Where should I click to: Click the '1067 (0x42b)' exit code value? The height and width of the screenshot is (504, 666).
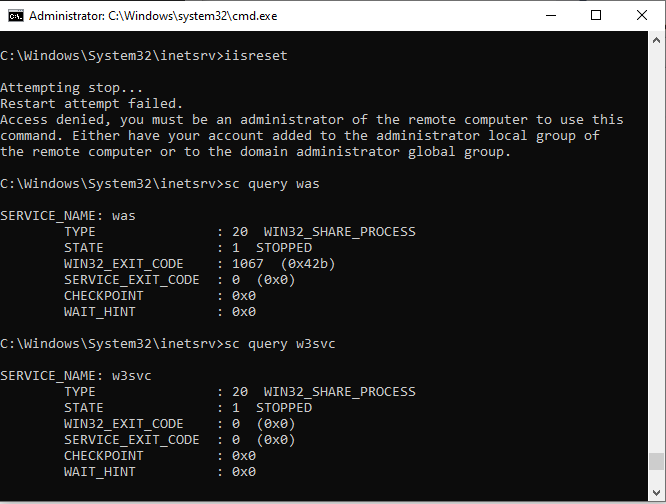[x=283, y=264]
